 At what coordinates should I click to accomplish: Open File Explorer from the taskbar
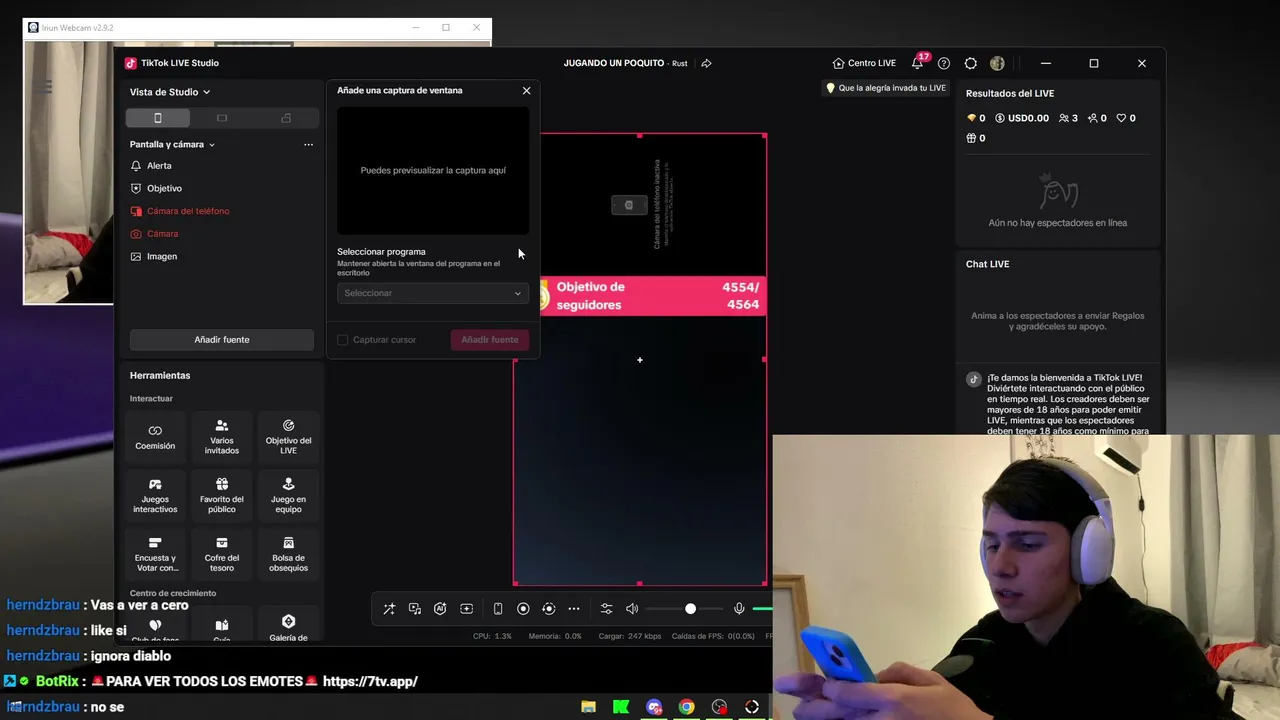588,707
